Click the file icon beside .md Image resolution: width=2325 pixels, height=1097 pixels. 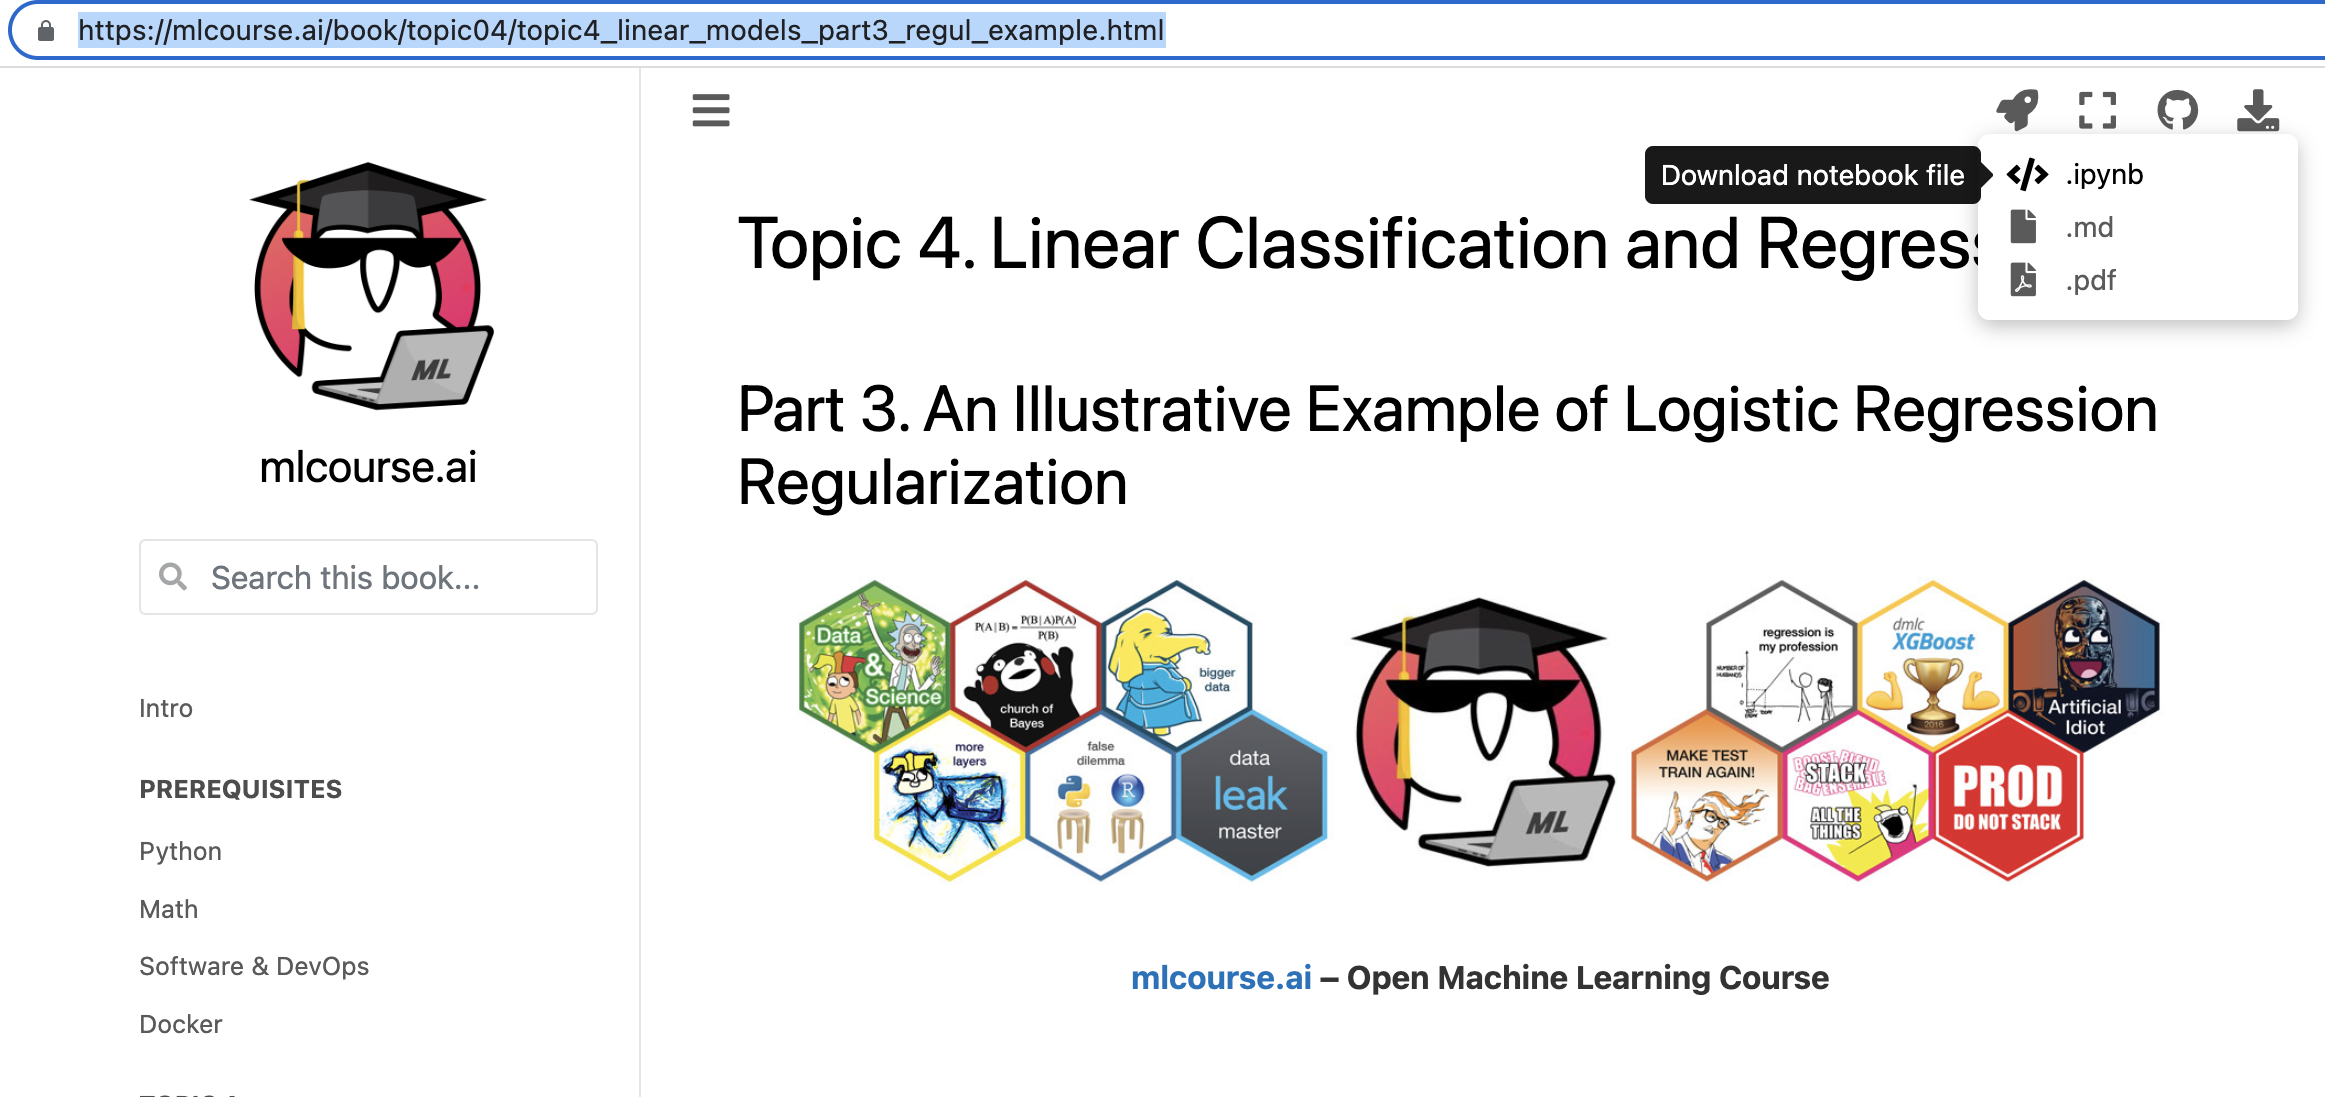[x=2023, y=227]
